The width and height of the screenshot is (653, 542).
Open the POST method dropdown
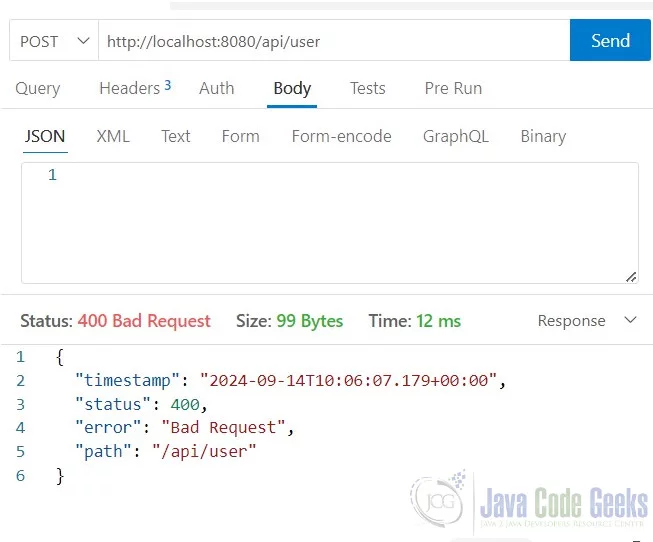(54, 41)
